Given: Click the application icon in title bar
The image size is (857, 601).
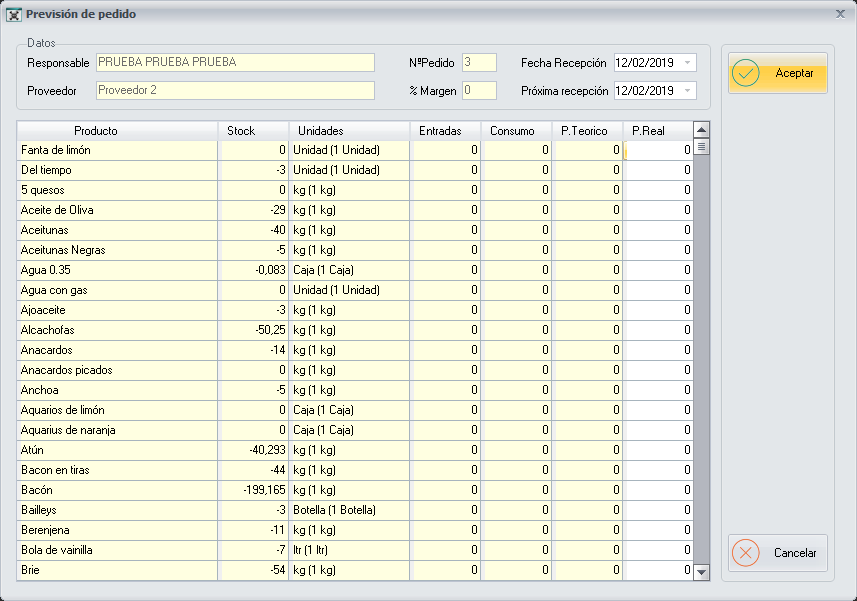Looking at the screenshot, I should (14, 15).
